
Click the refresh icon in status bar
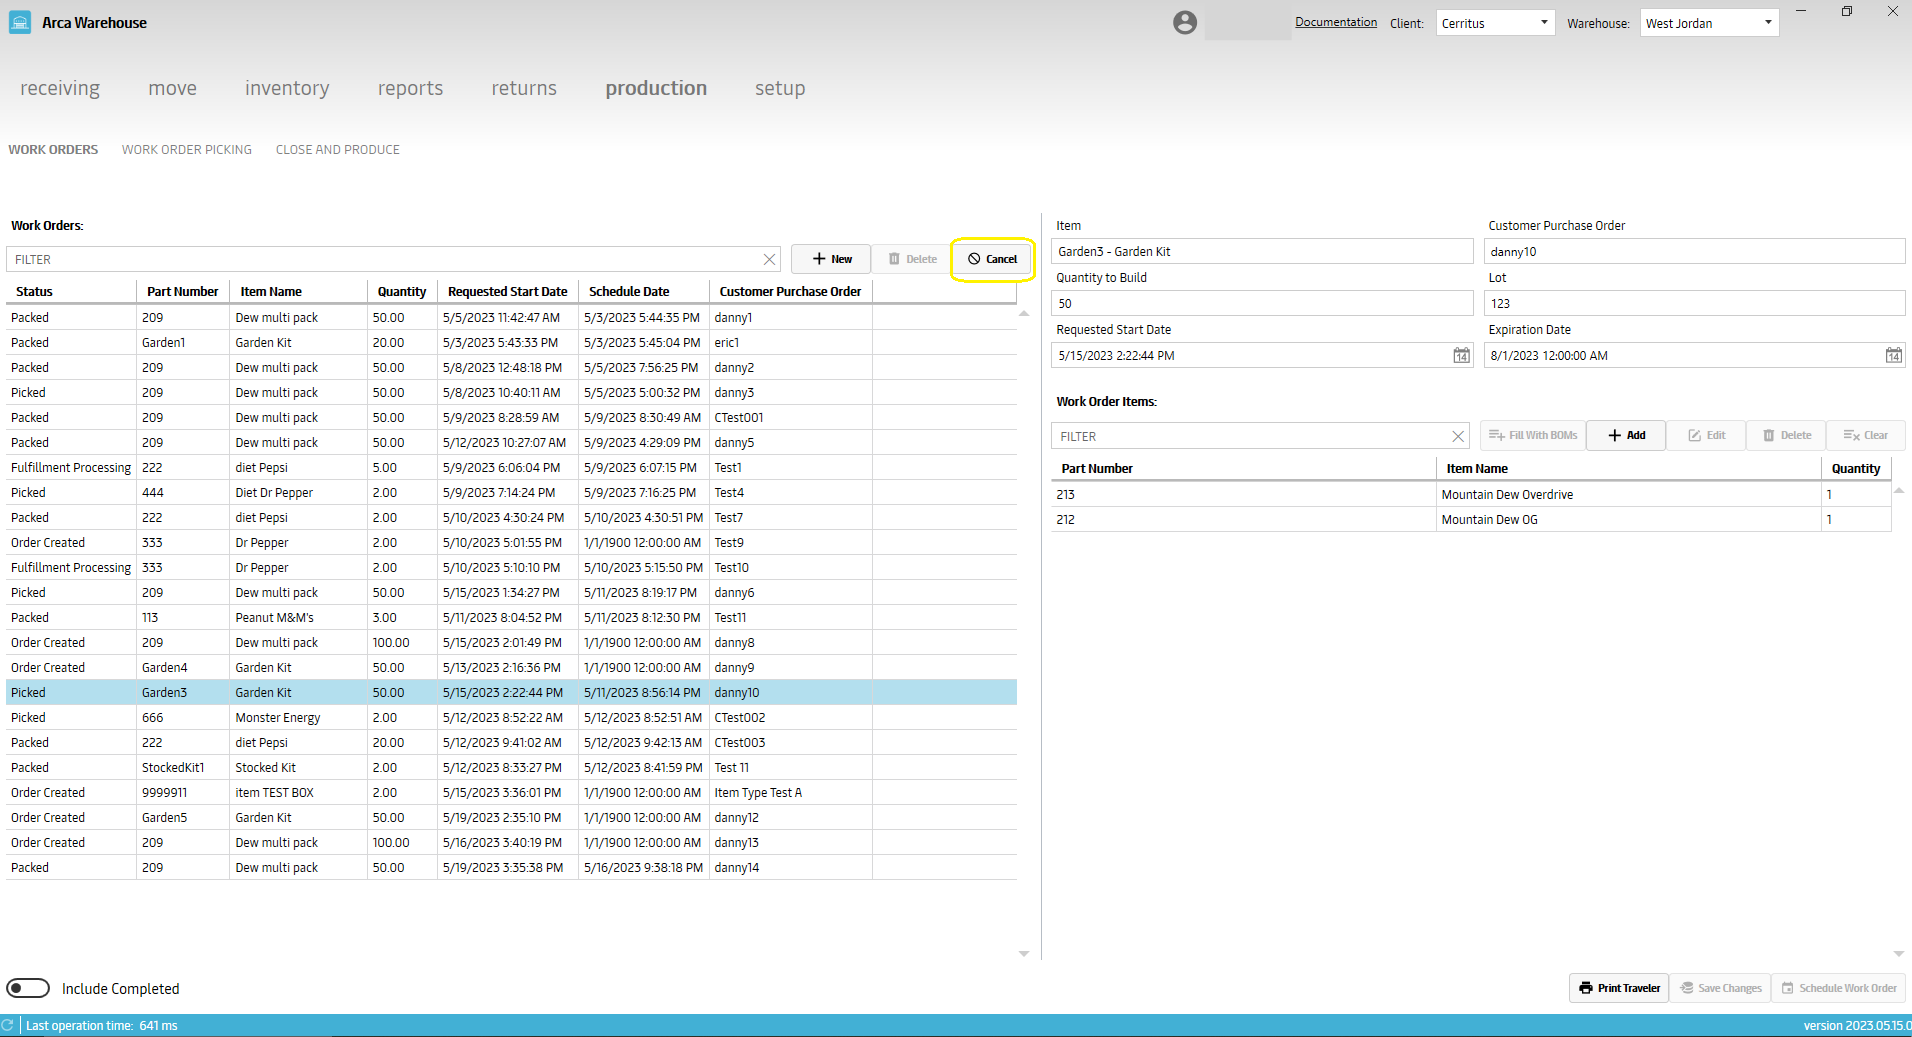(8, 1025)
